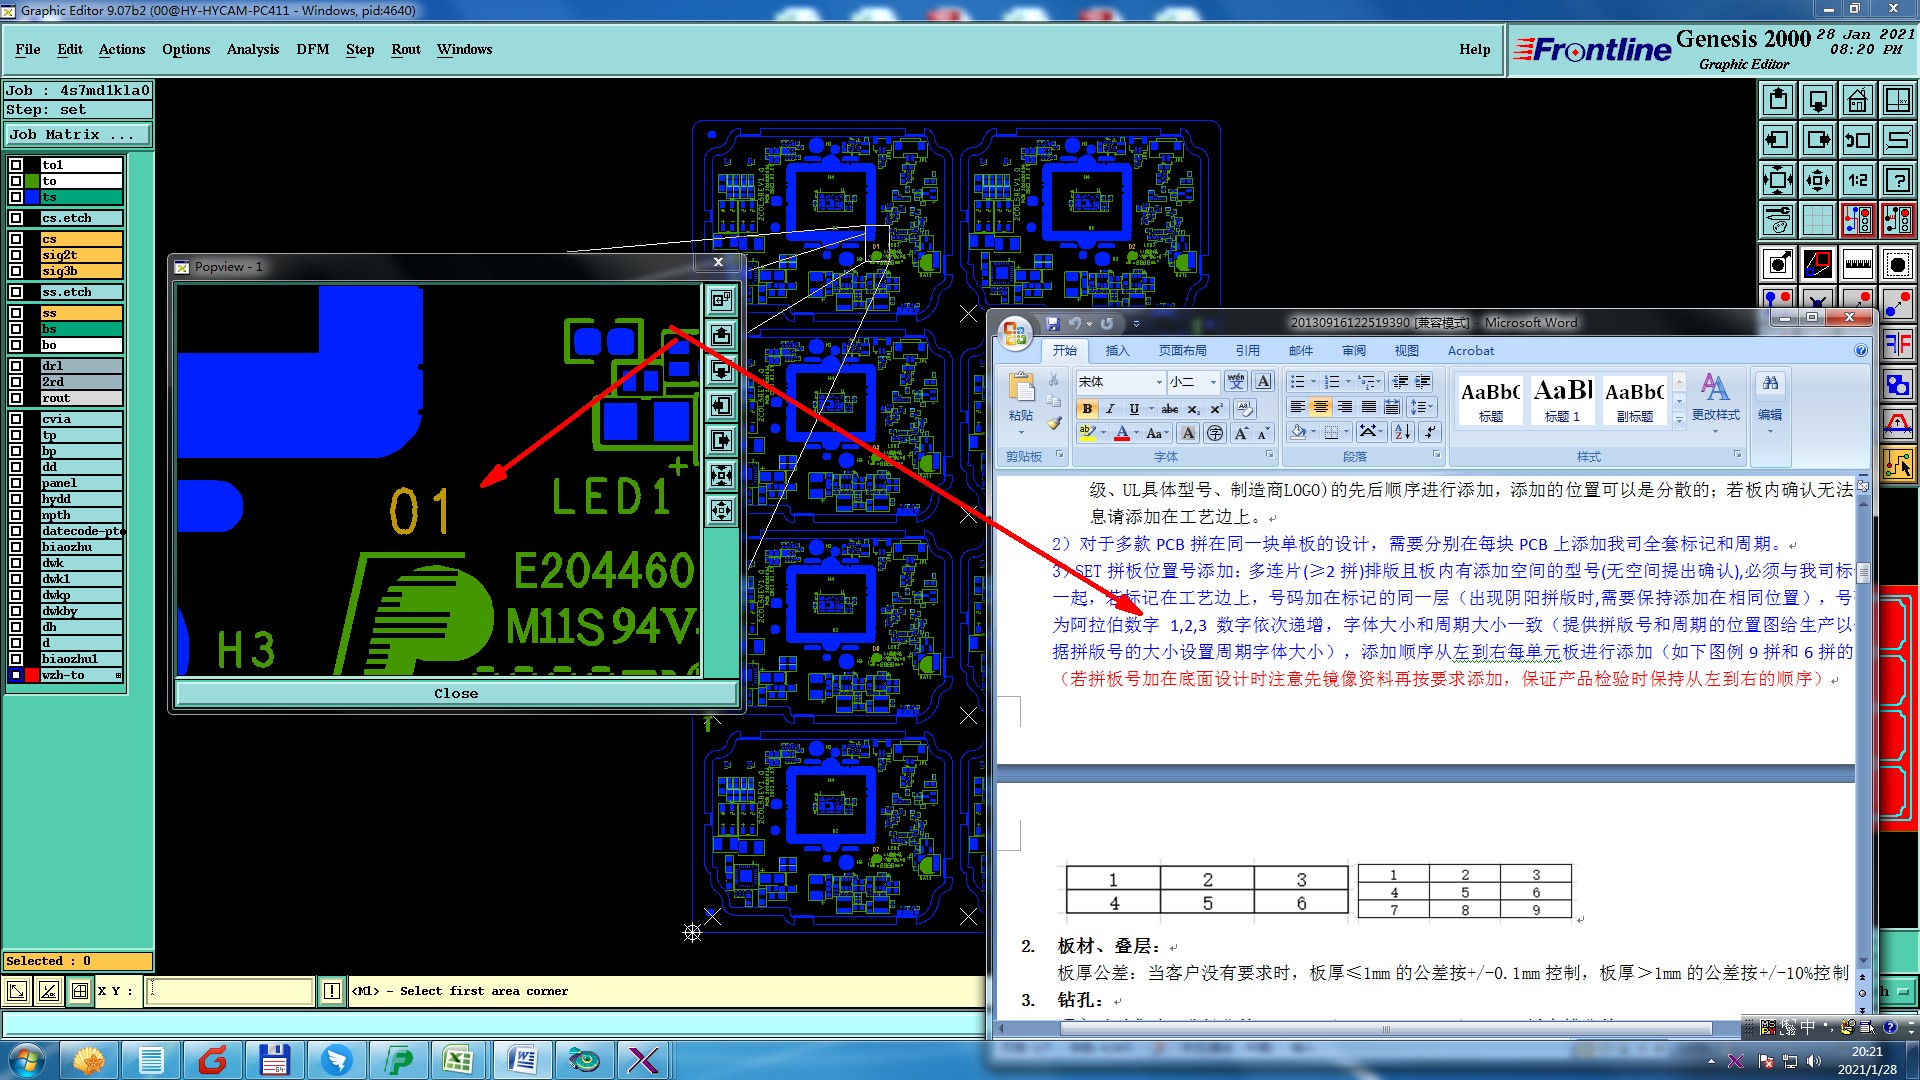1920x1080 pixels.
Task: Click the Job Matrix button
Action: tap(78, 134)
